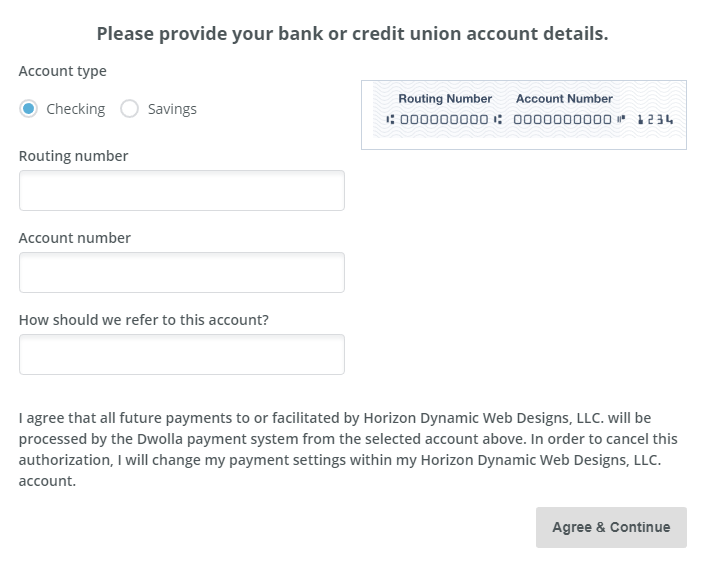Screen dimensions: 705x563
Task: Click the "Account number" field label
Action: [x=75, y=238]
